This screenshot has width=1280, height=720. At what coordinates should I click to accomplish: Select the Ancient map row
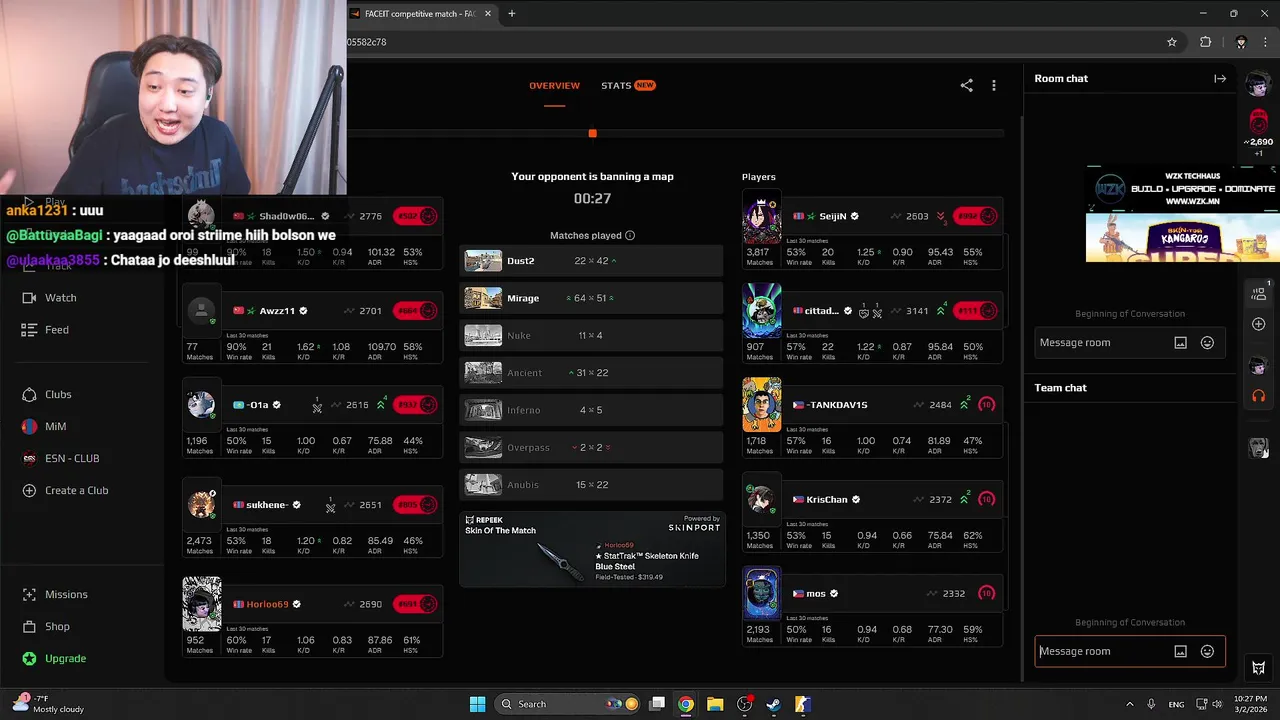pos(591,373)
